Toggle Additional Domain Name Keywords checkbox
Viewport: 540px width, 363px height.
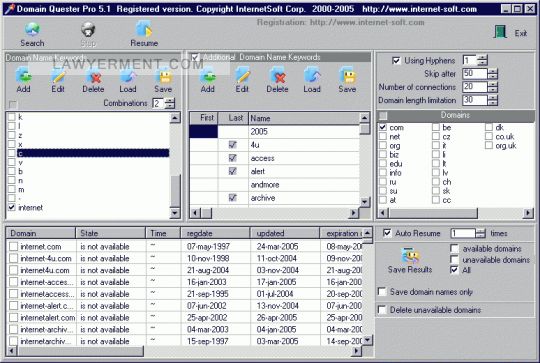[x=195, y=57]
